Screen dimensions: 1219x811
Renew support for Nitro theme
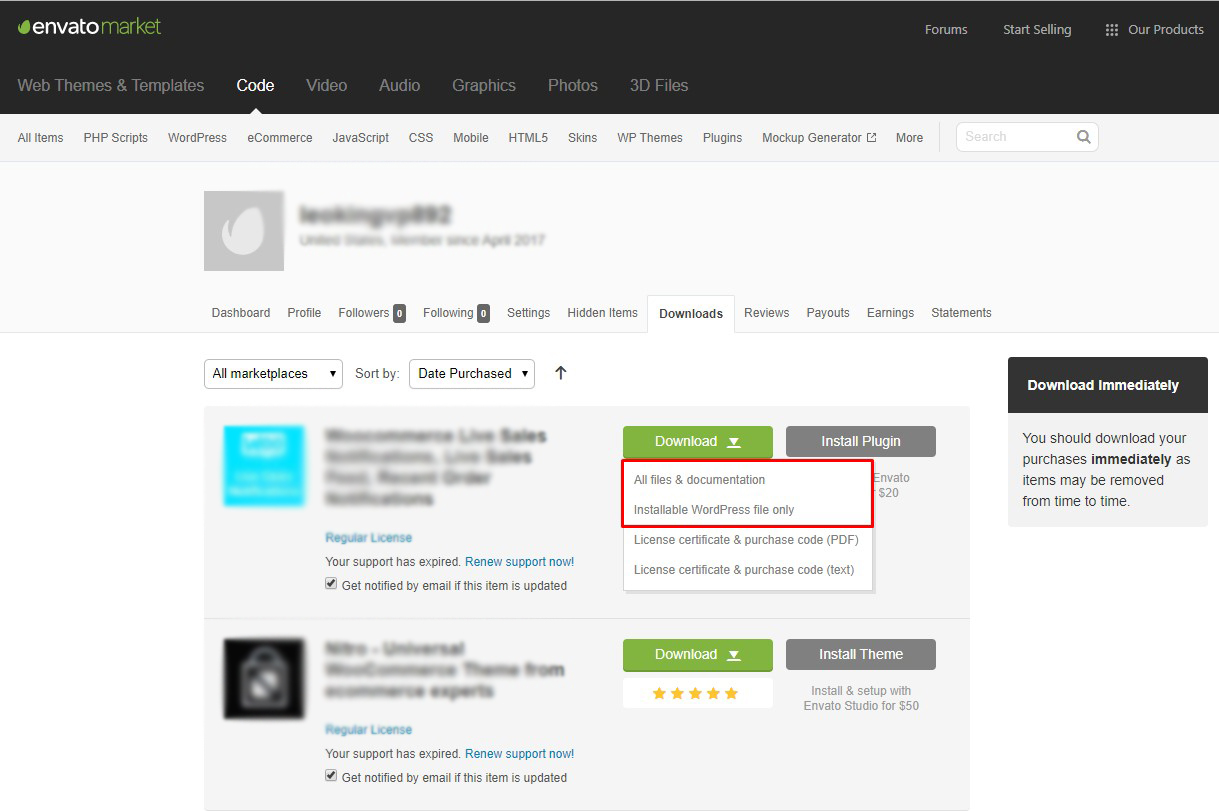[x=520, y=754]
